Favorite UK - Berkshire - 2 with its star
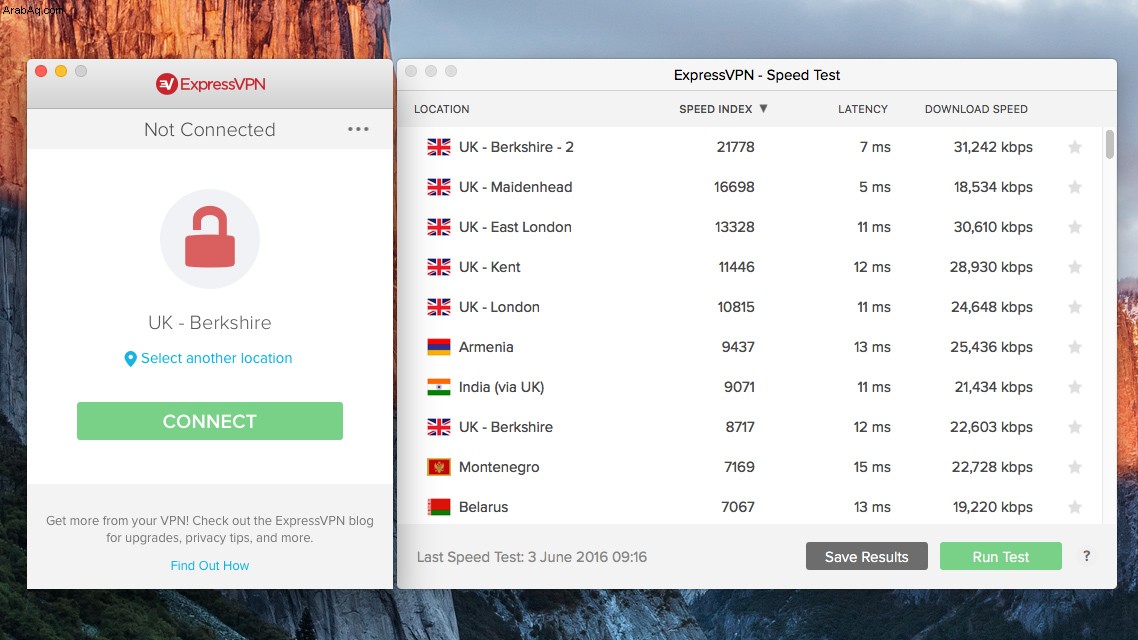 tap(1075, 147)
